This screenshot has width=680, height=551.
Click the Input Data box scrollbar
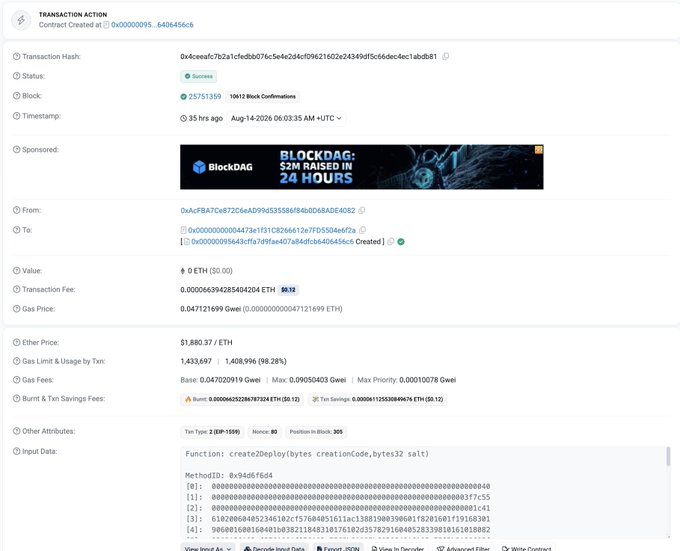(668, 456)
